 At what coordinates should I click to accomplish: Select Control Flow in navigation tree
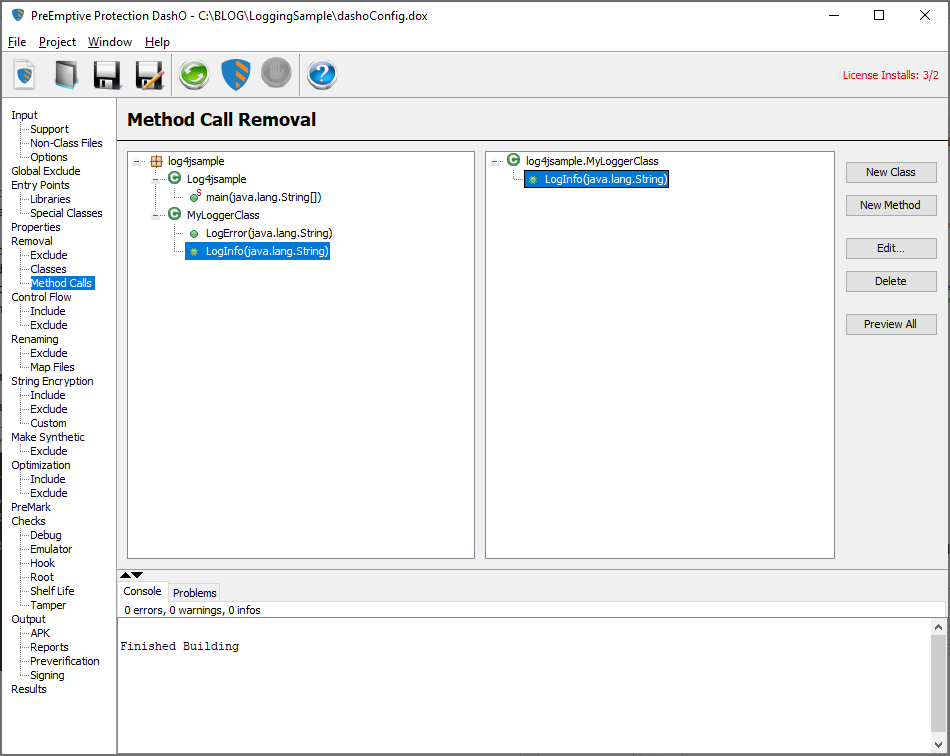[41, 297]
